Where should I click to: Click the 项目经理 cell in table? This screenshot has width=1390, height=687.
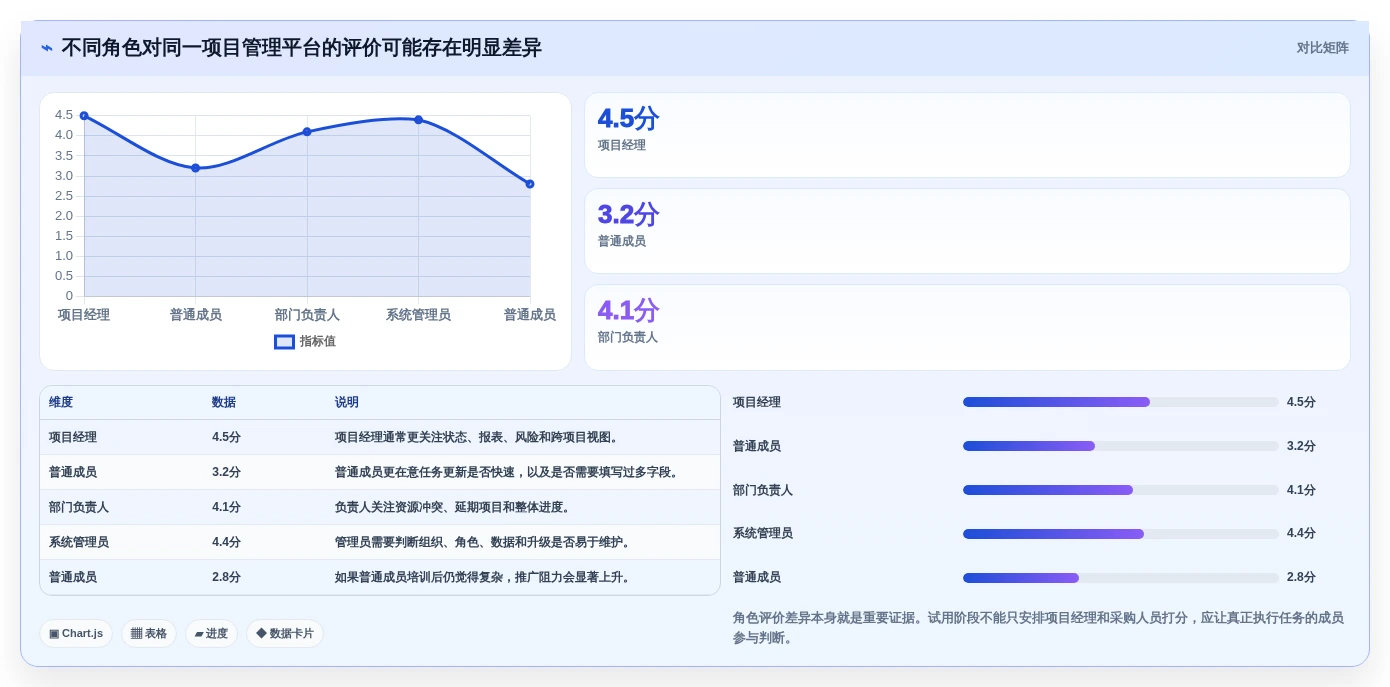[x=73, y=438]
